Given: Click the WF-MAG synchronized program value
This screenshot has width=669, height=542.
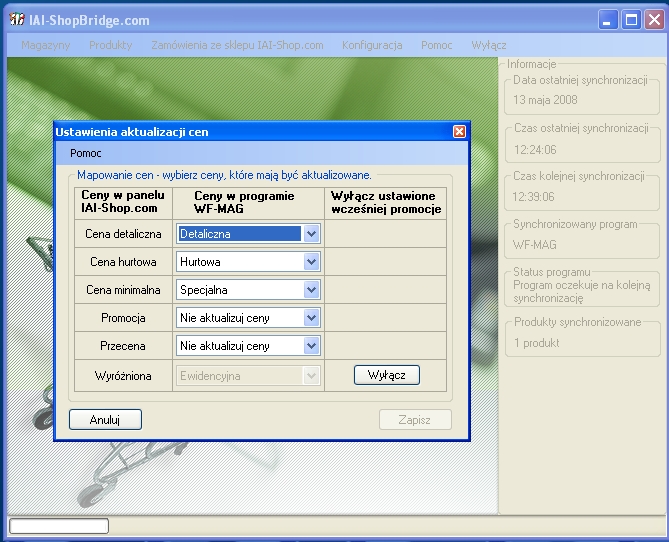Looking at the screenshot, I should pyautogui.click(x=535, y=245).
